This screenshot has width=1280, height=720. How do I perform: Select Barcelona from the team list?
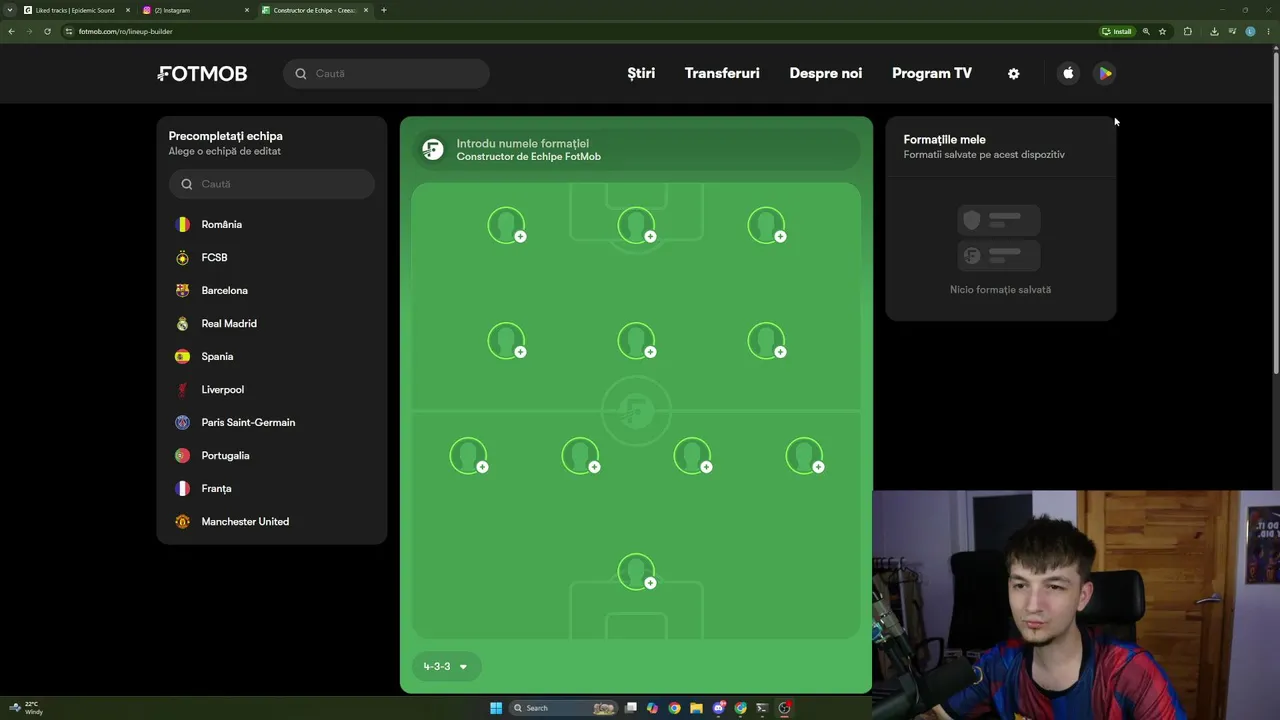pos(272,291)
